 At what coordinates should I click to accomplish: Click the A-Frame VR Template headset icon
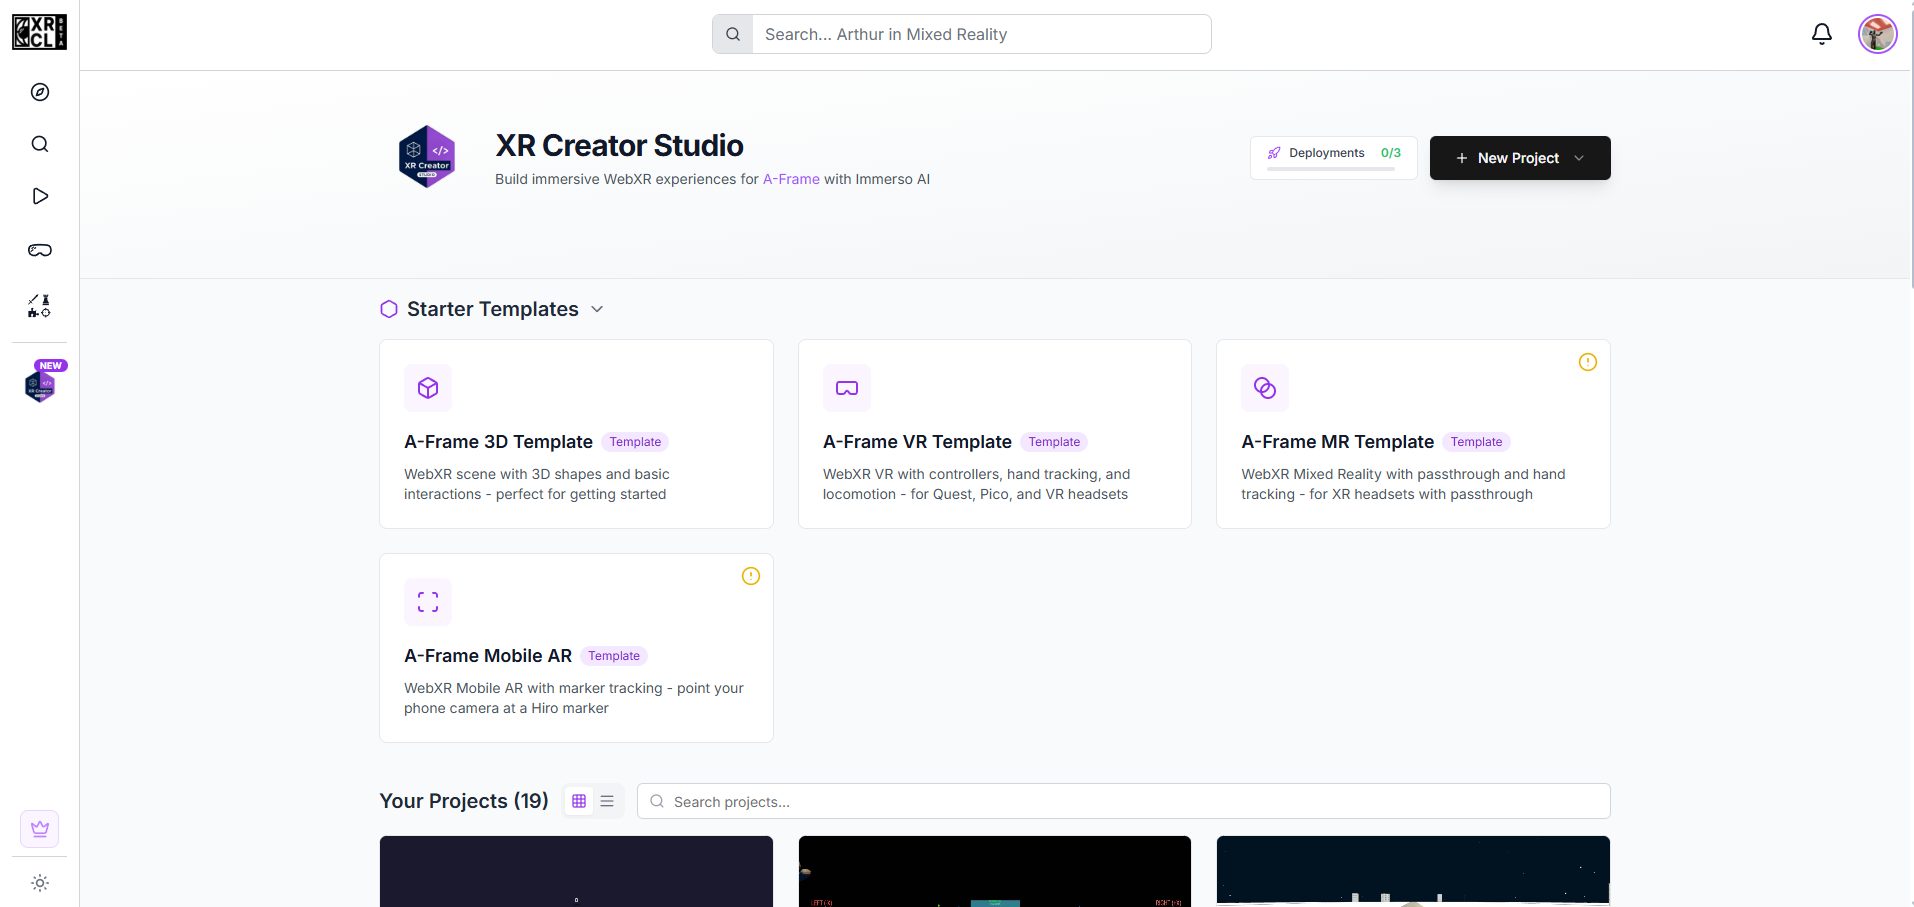(x=847, y=388)
